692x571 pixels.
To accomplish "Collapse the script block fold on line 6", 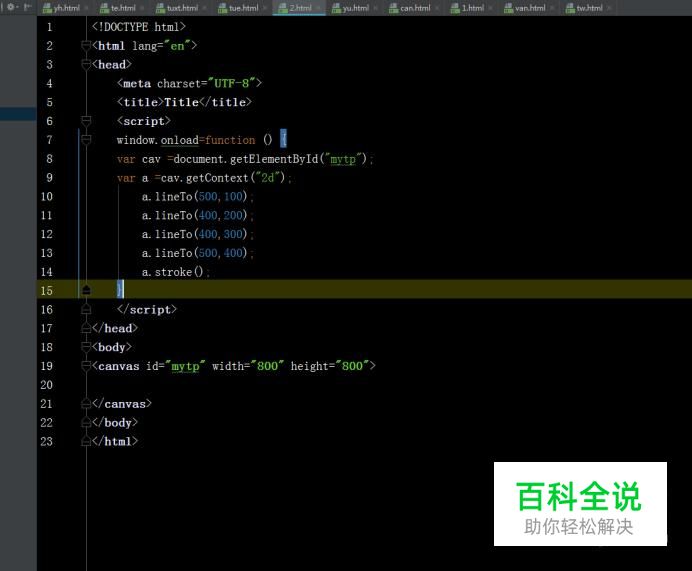I will coord(86,120).
